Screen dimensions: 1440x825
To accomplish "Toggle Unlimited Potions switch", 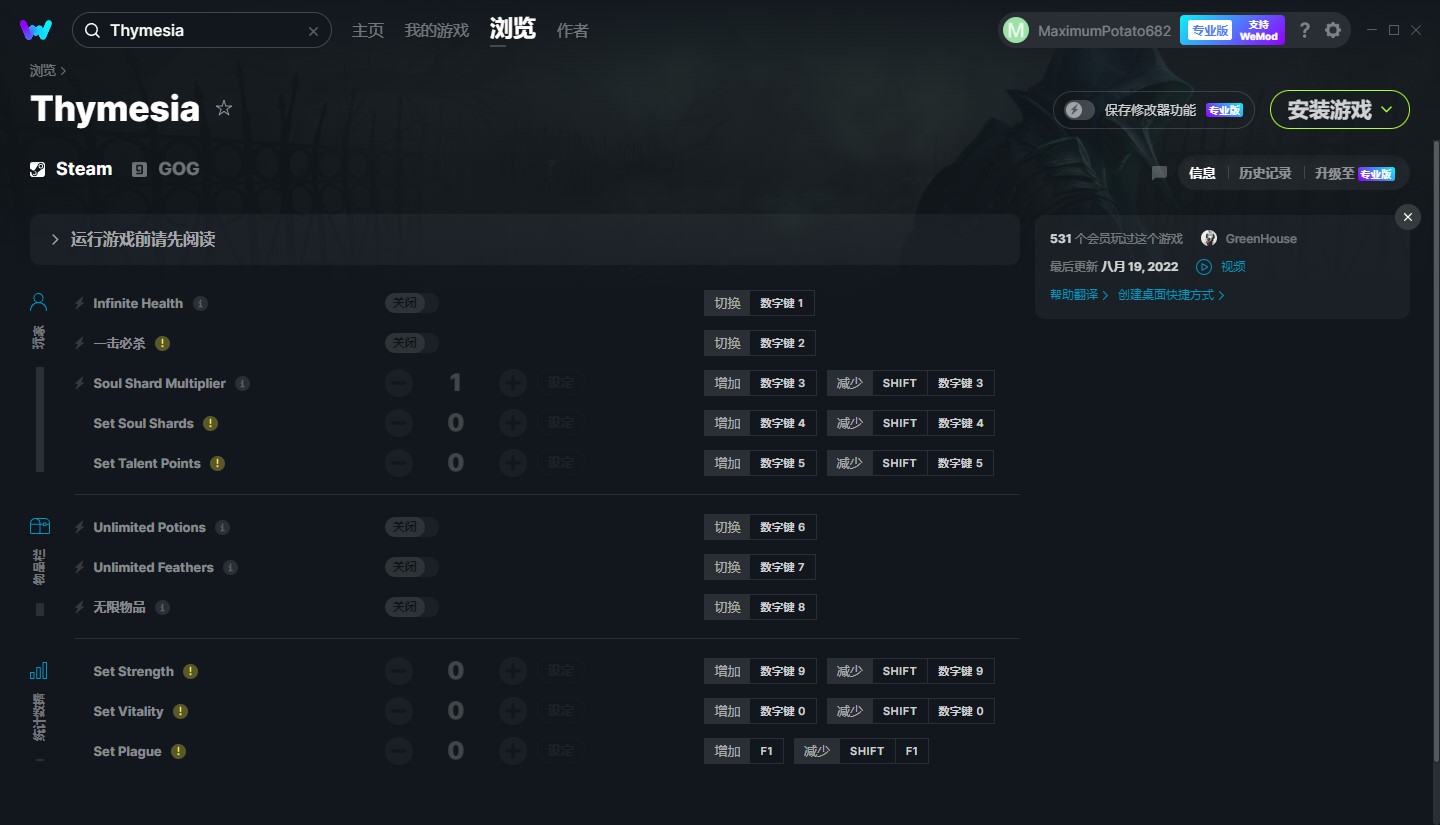I will [411, 527].
